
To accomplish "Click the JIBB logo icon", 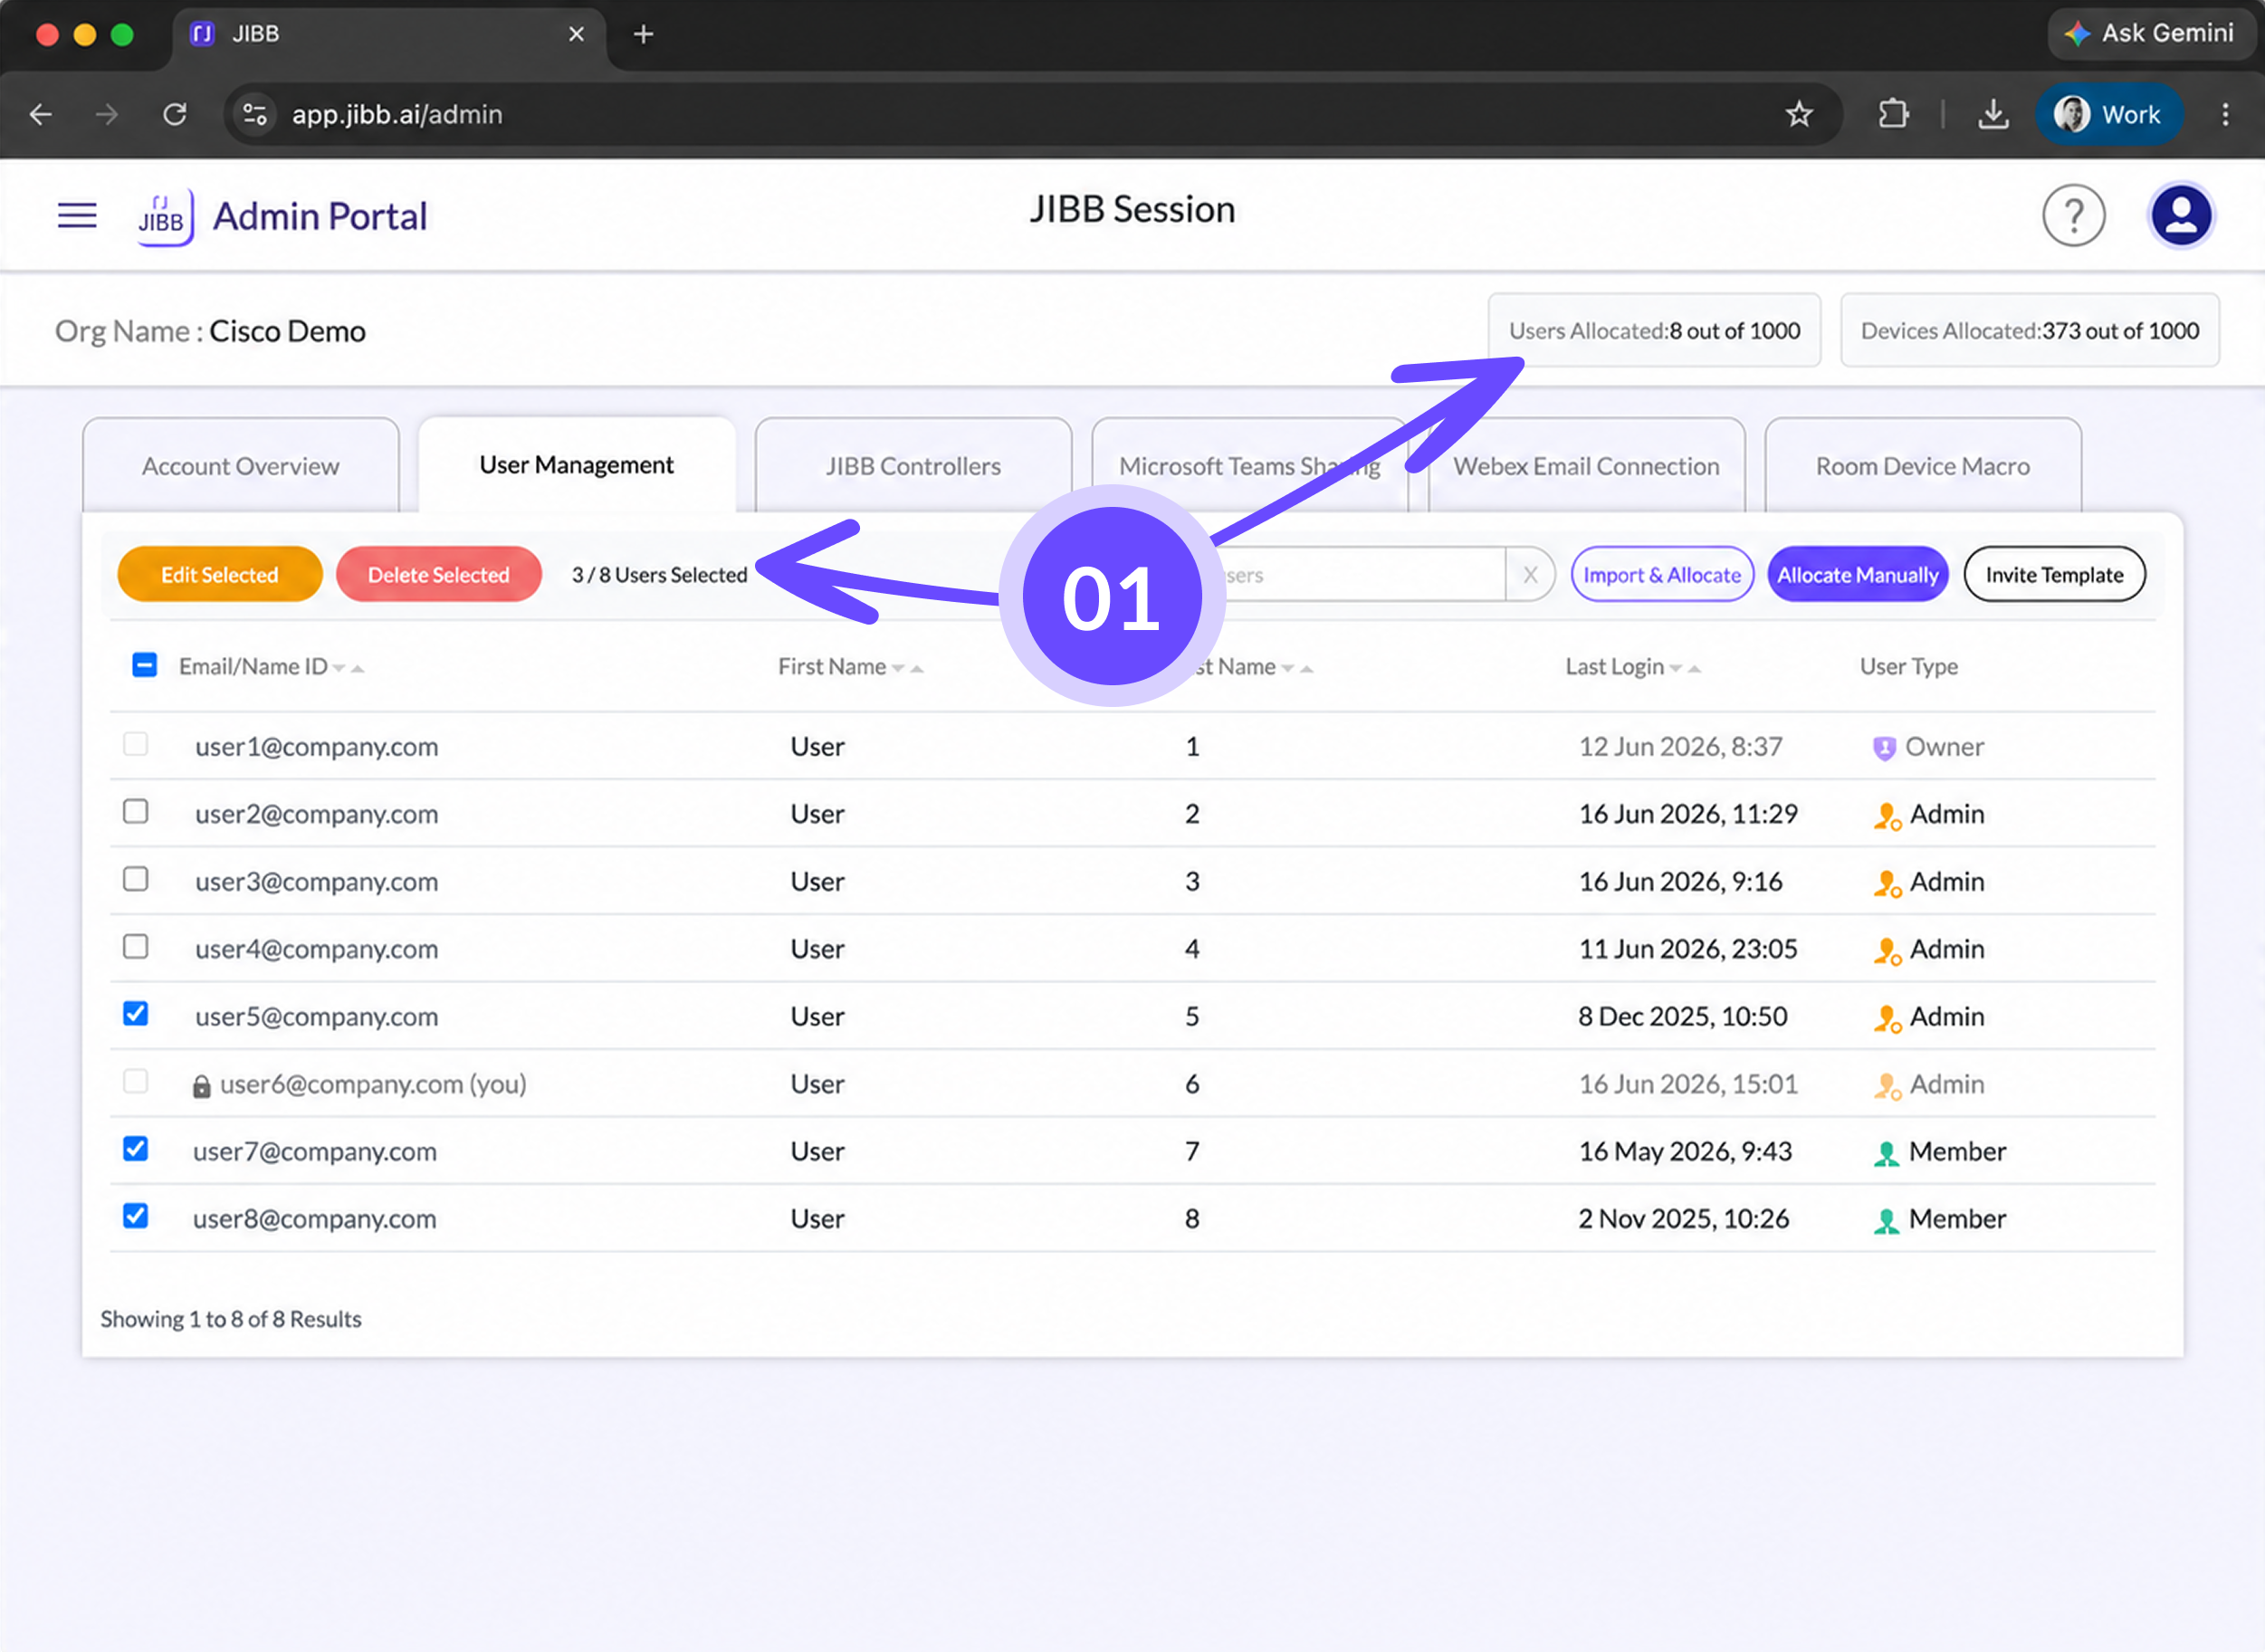I will [x=165, y=216].
